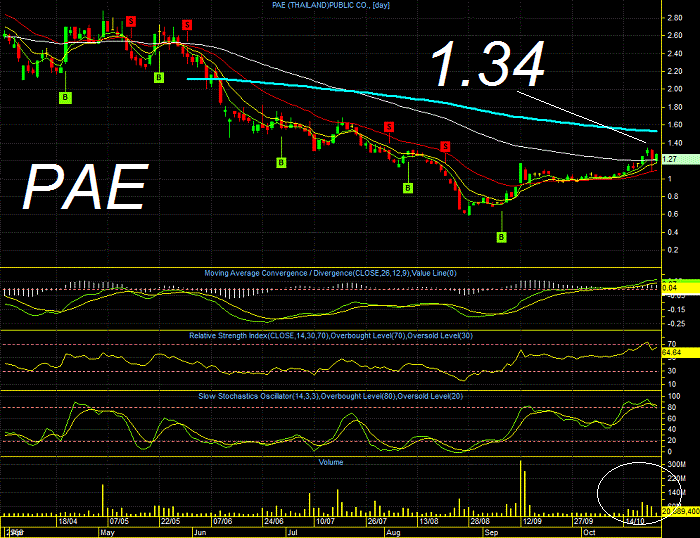Click the 26/07 date label
The height and width of the screenshot is (538, 700).
[x=377, y=521]
